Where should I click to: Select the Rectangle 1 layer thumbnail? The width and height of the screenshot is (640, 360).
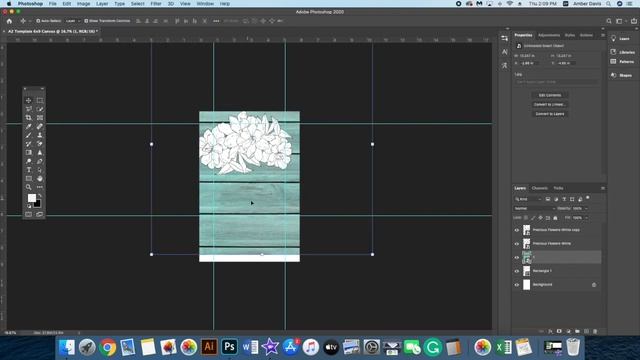(x=527, y=271)
